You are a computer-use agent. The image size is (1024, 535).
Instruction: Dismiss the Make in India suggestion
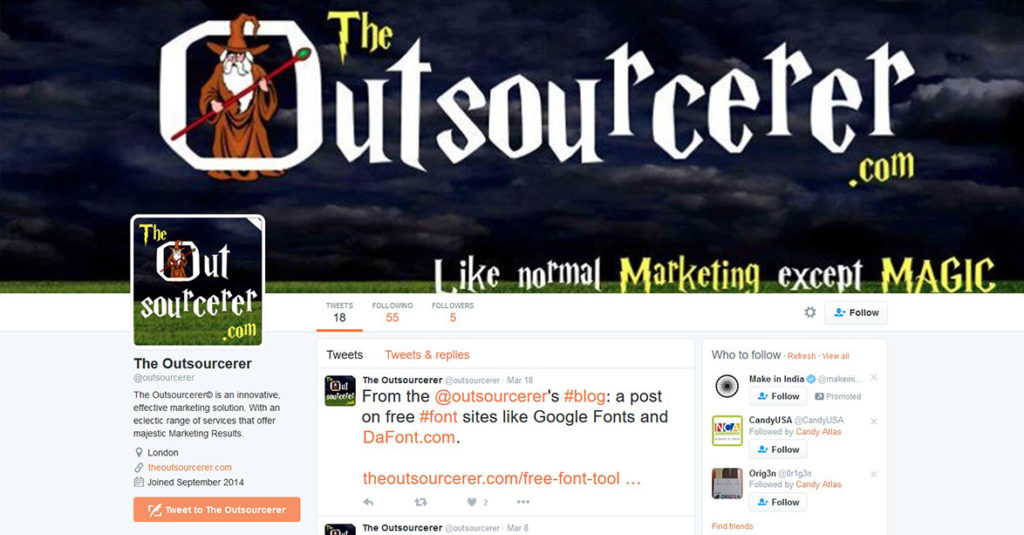874,378
